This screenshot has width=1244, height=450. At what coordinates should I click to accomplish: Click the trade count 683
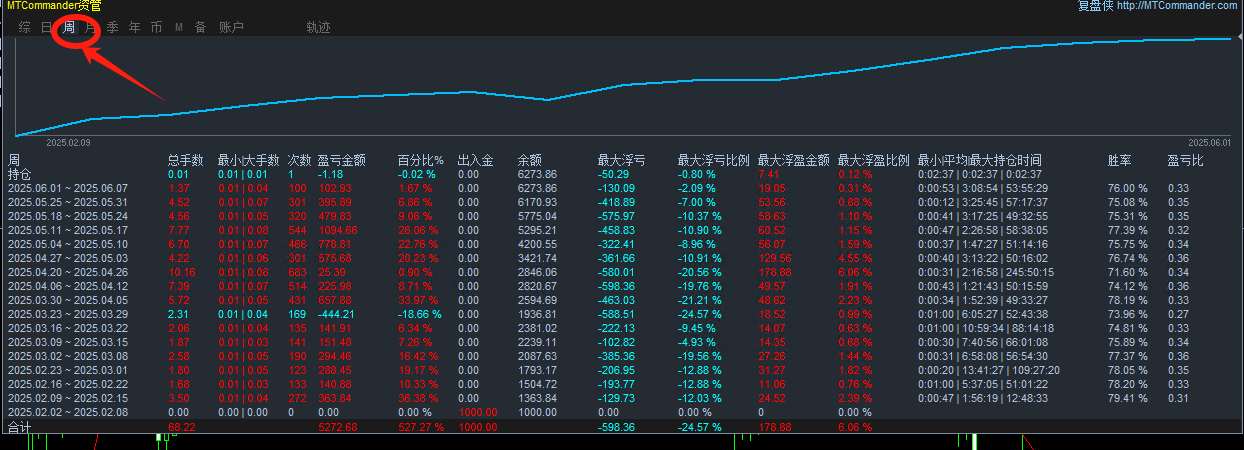(297, 272)
